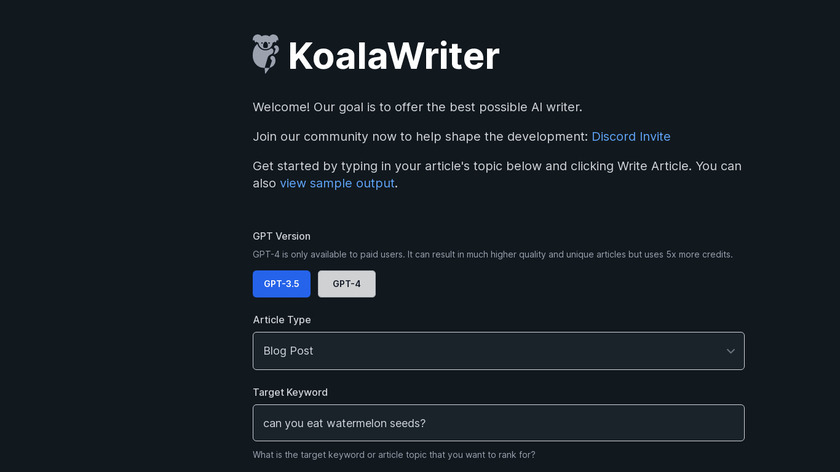The height and width of the screenshot is (472, 840).
Task: Click the selected Blog Post value
Action: point(288,351)
